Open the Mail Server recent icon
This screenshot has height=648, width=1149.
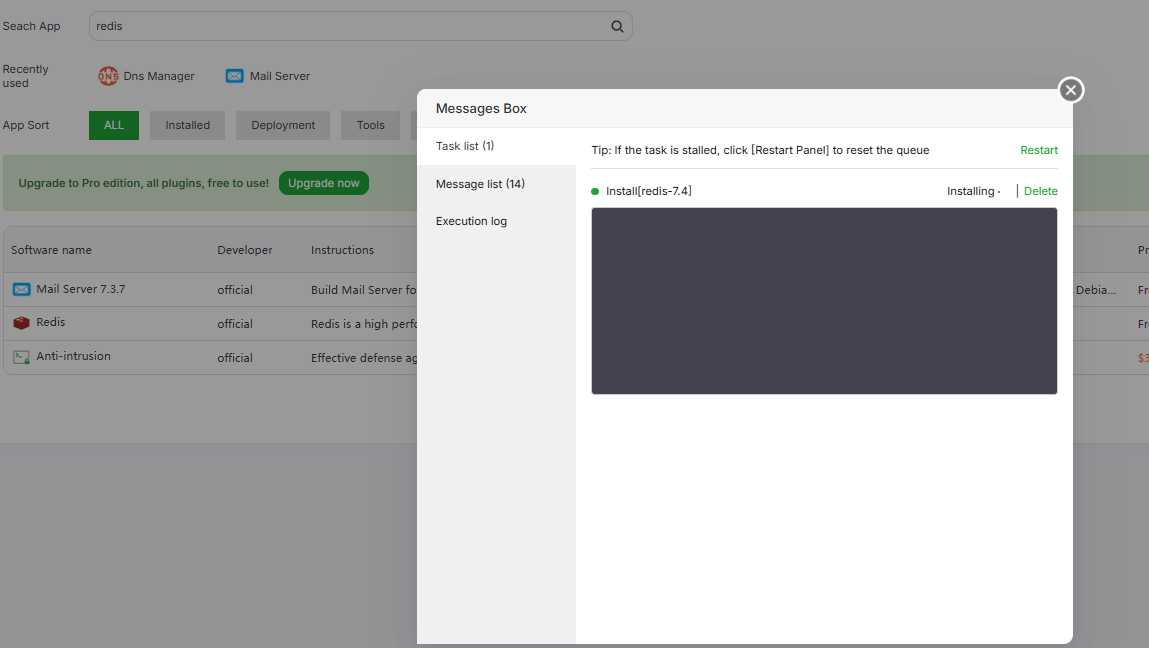[234, 76]
